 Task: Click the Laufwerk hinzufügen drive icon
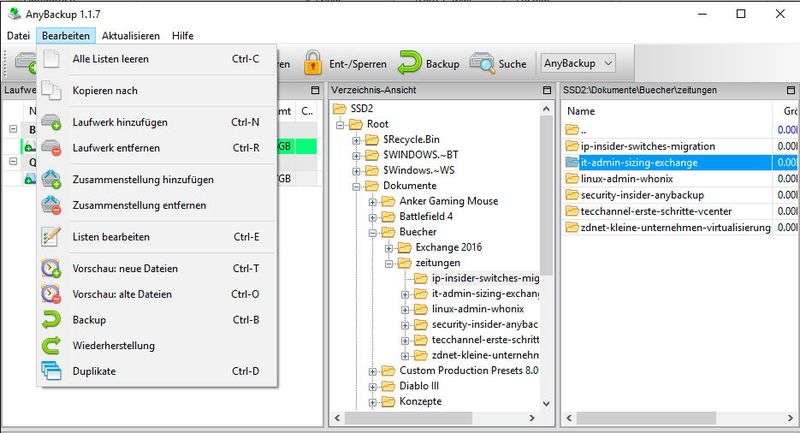[x=51, y=122]
